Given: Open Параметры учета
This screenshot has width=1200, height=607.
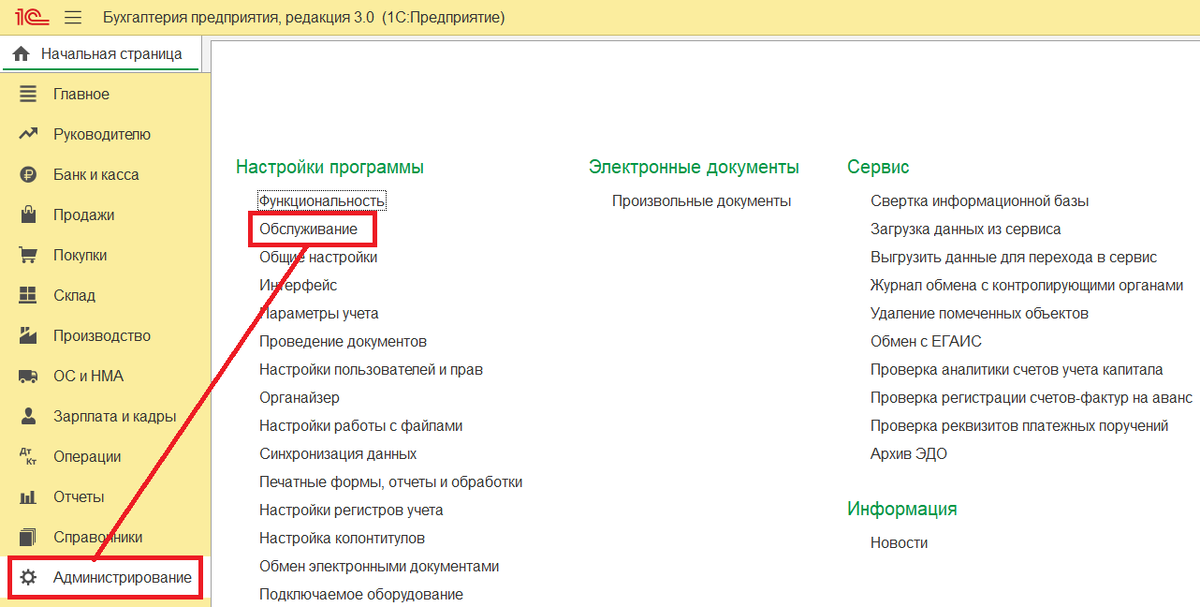Looking at the screenshot, I should tap(319, 313).
